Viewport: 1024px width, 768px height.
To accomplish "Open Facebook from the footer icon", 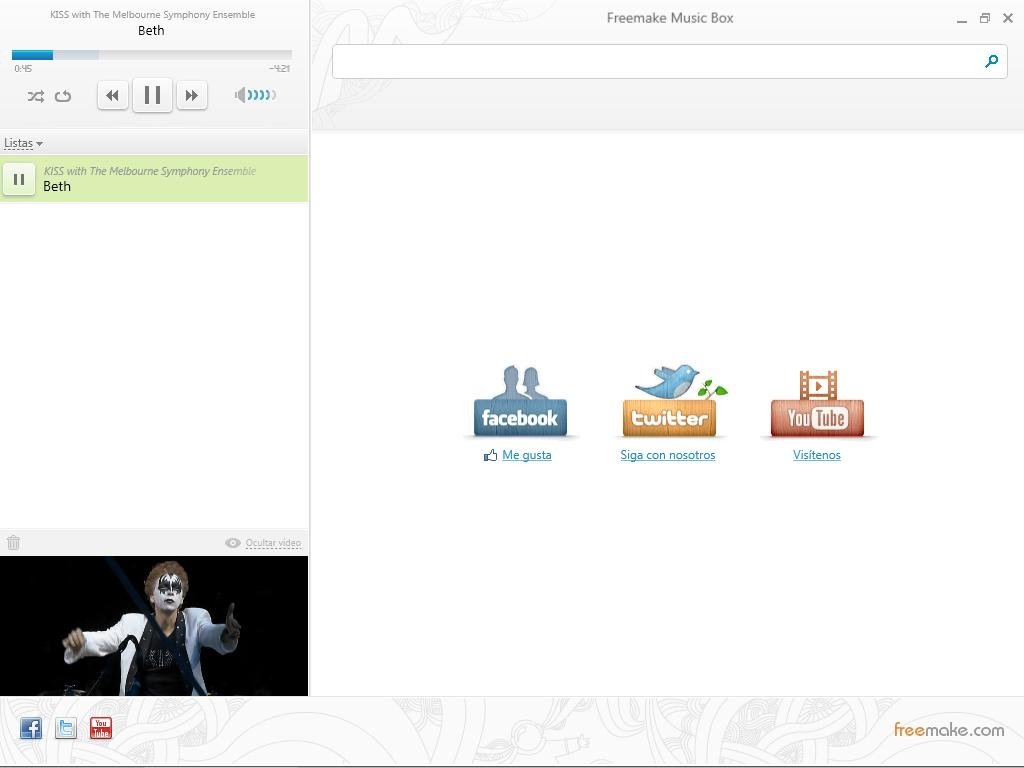I will (x=31, y=728).
